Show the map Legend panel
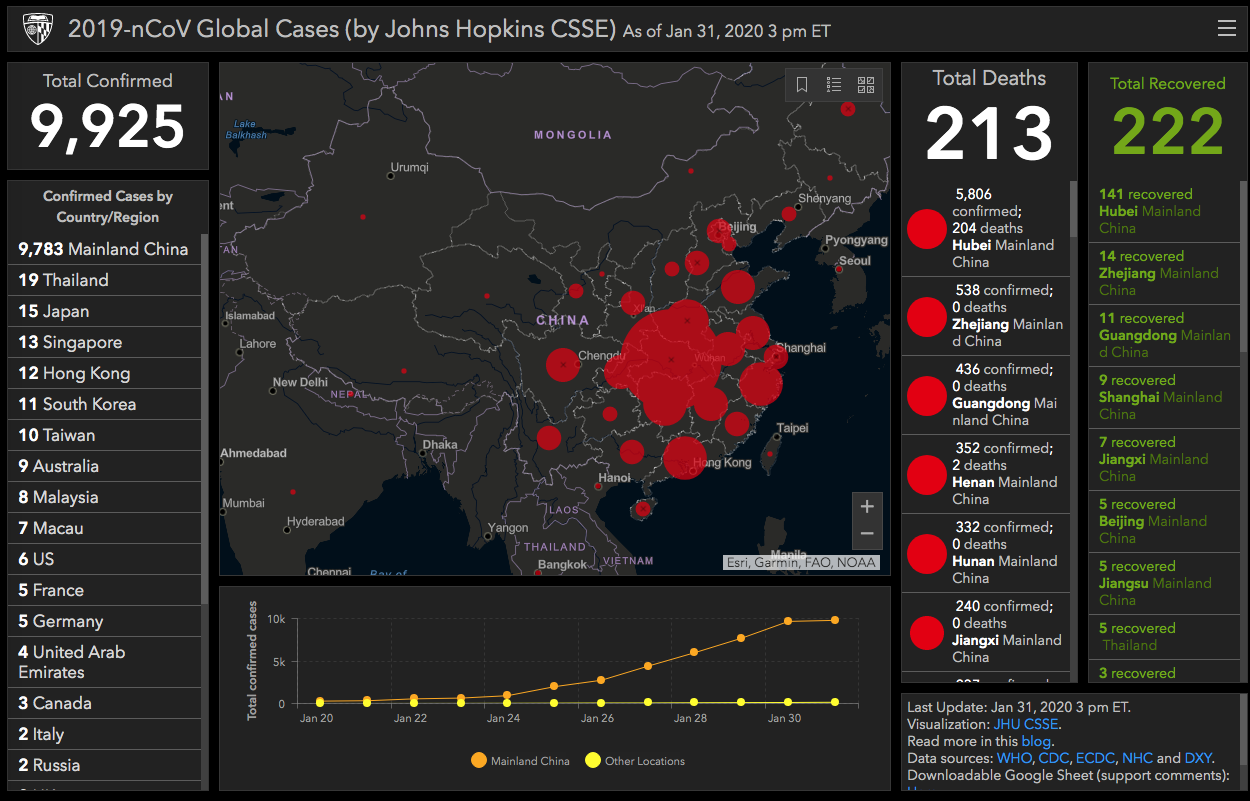The width and height of the screenshot is (1250, 801). (x=834, y=85)
